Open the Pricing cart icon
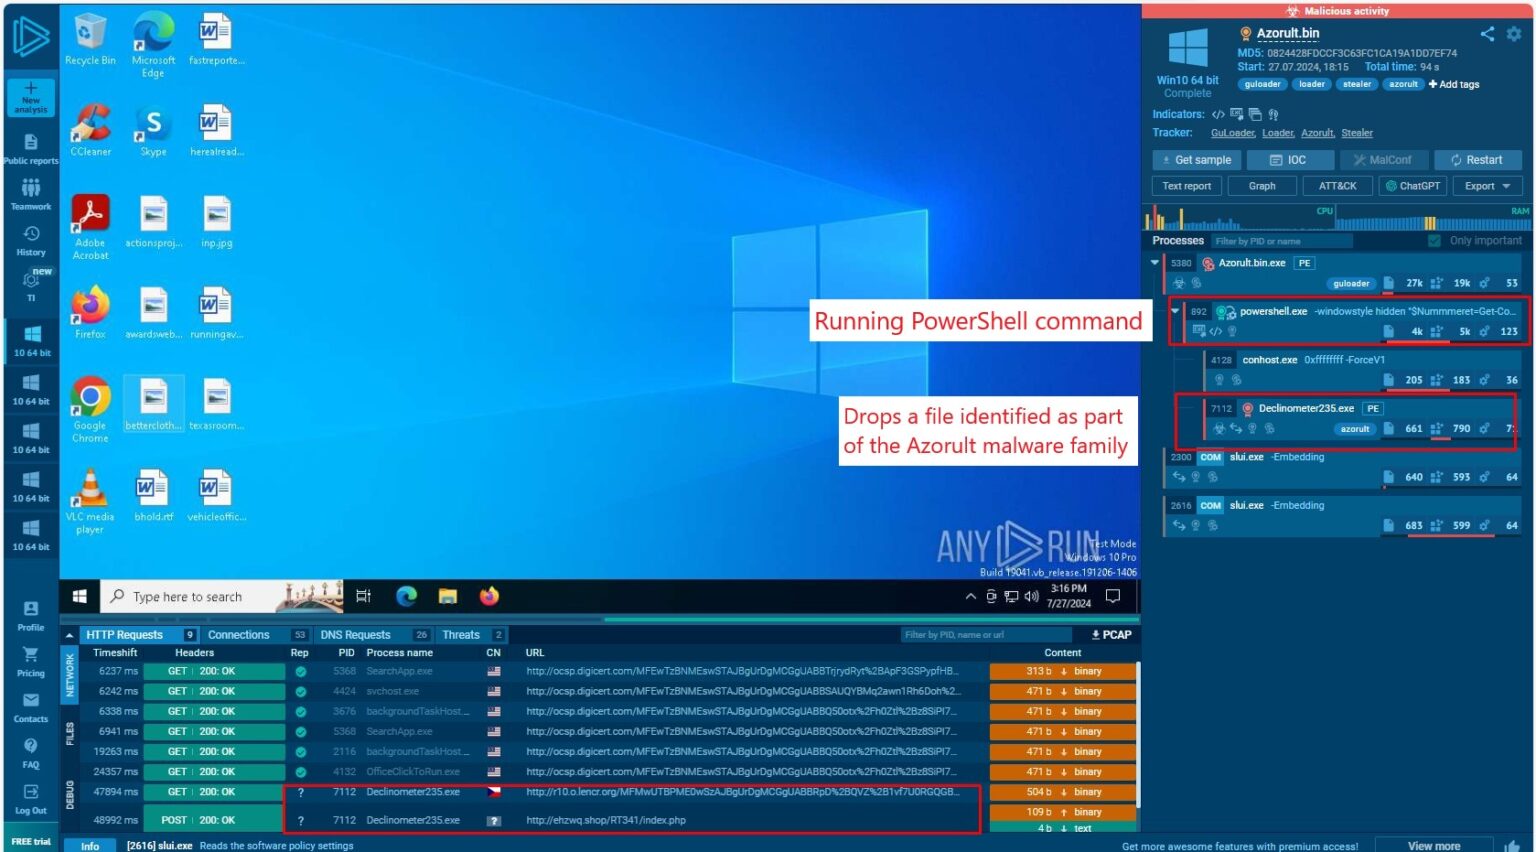The image size is (1536, 852). point(31,655)
